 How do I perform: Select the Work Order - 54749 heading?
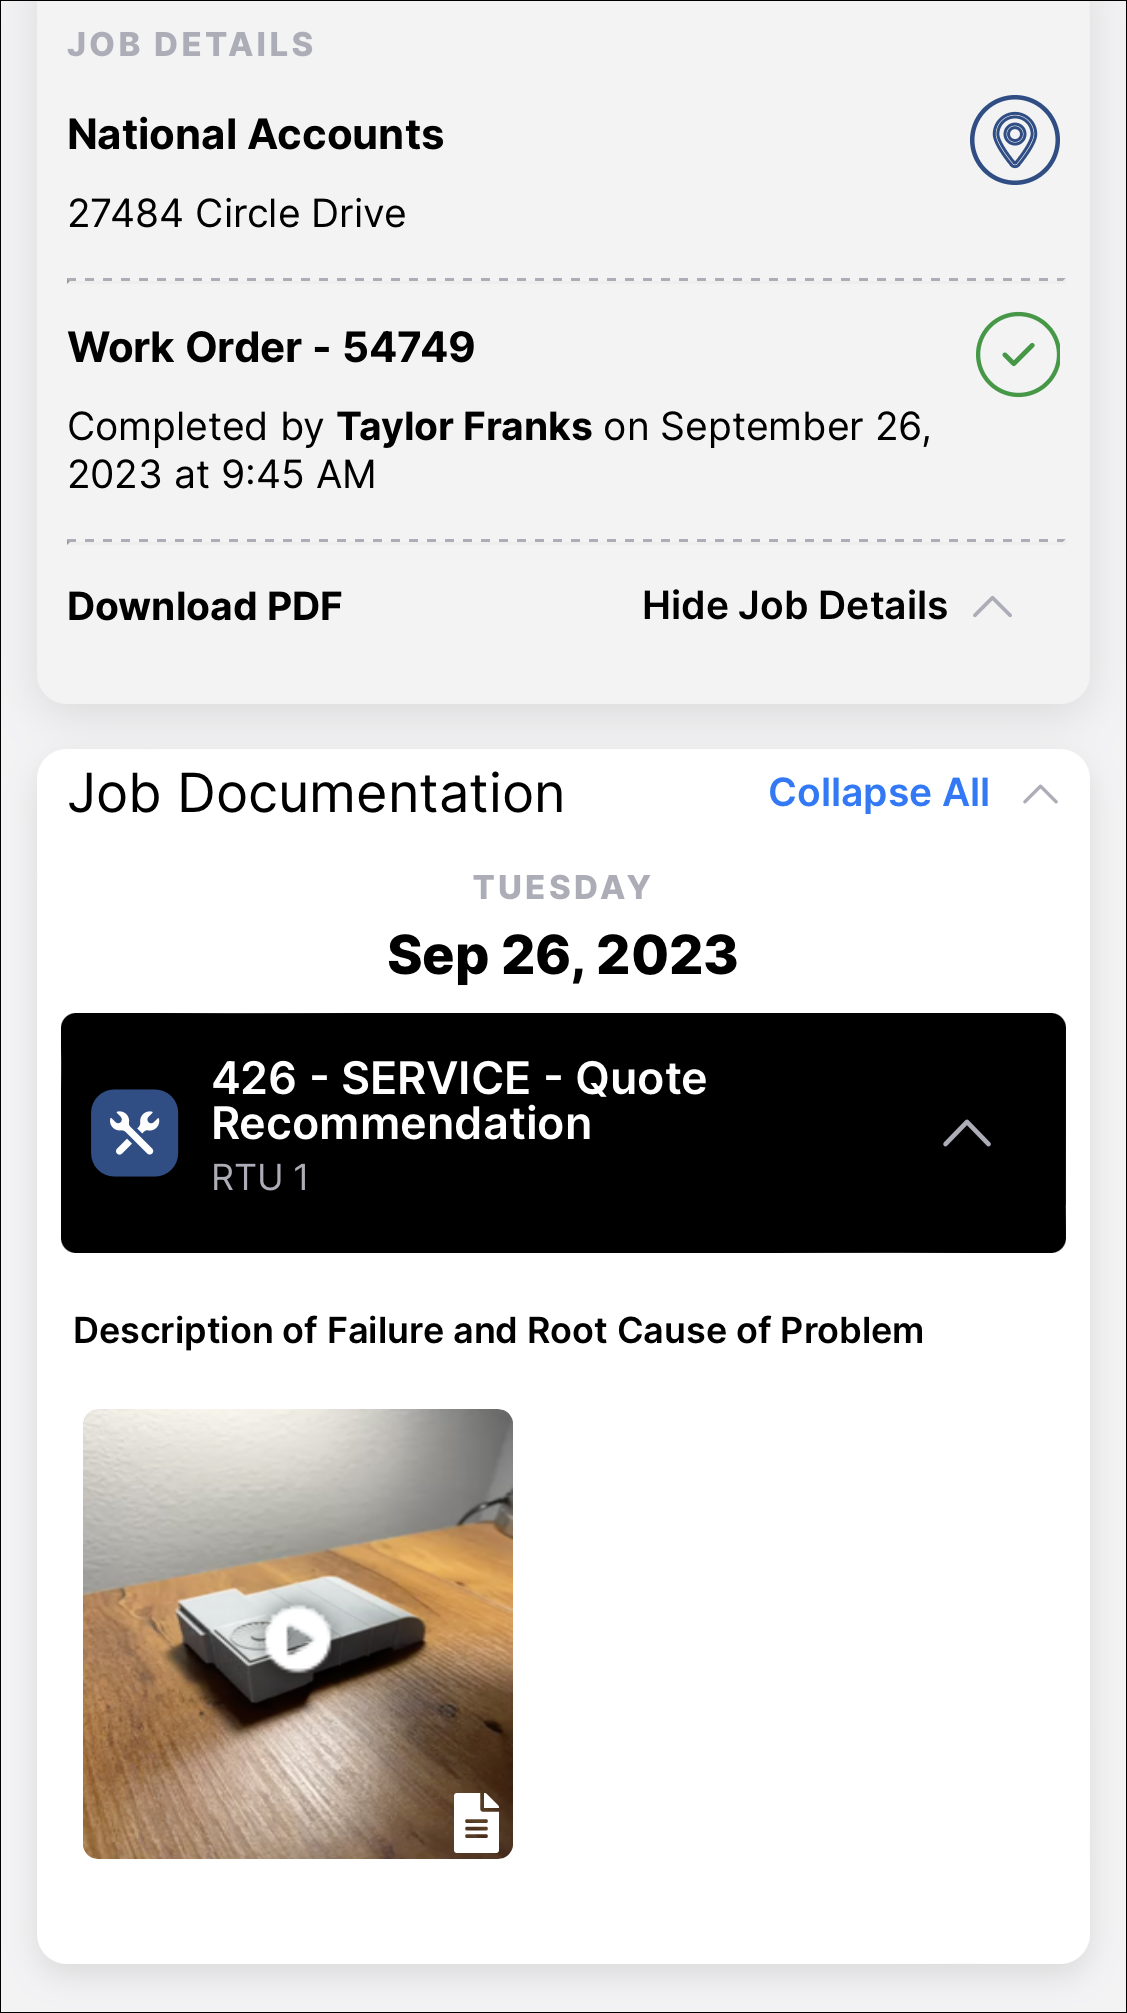tap(271, 348)
